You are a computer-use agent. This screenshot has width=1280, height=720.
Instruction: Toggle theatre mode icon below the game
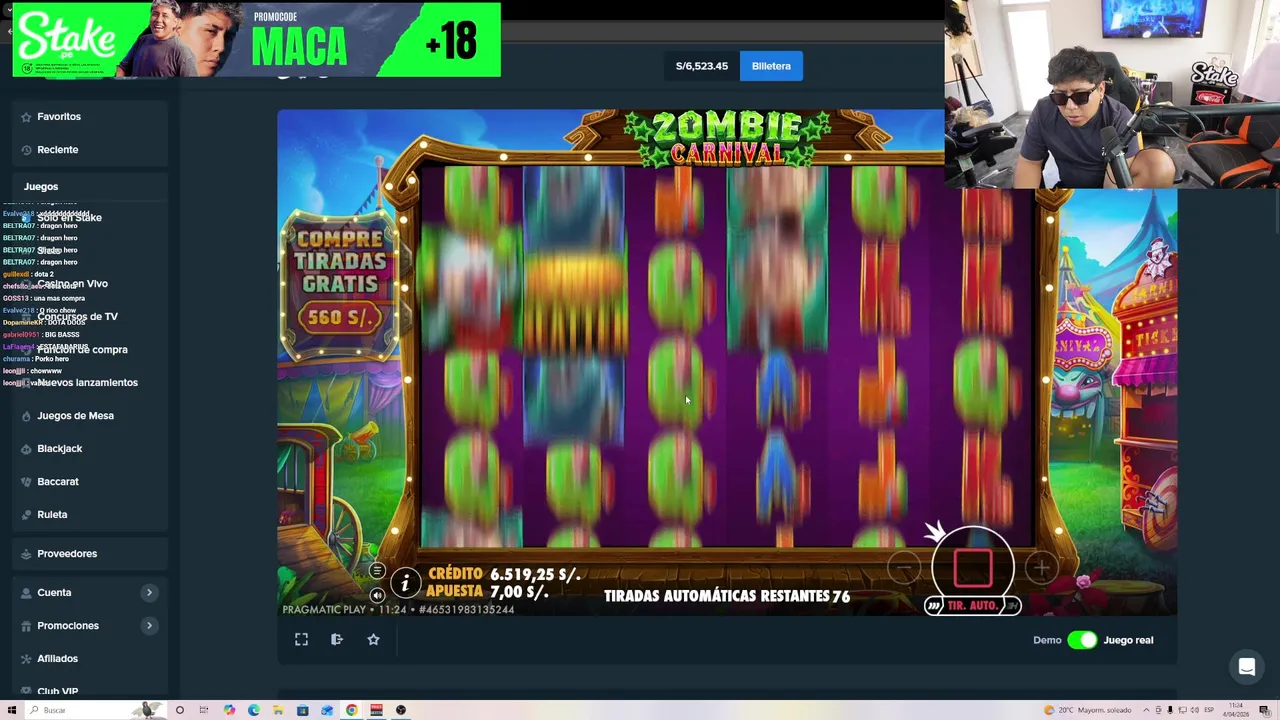coord(337,639)
